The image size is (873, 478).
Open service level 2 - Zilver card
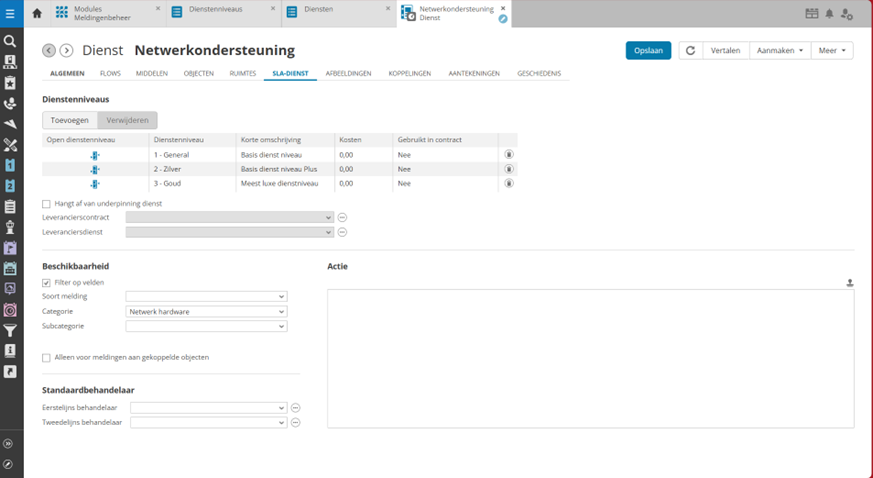(95, 170)
